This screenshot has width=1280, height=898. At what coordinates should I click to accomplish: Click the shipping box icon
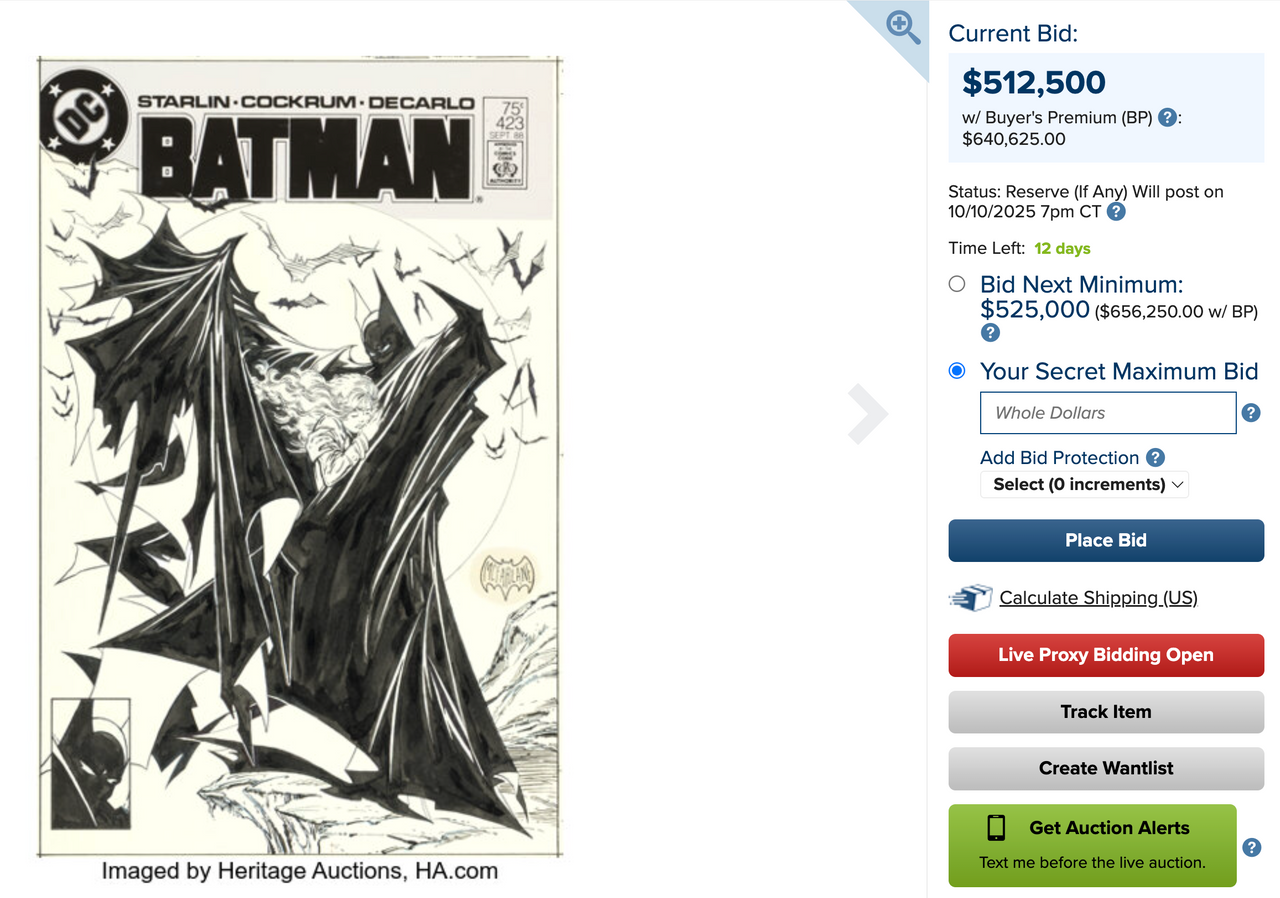click(x=970, y=598)
